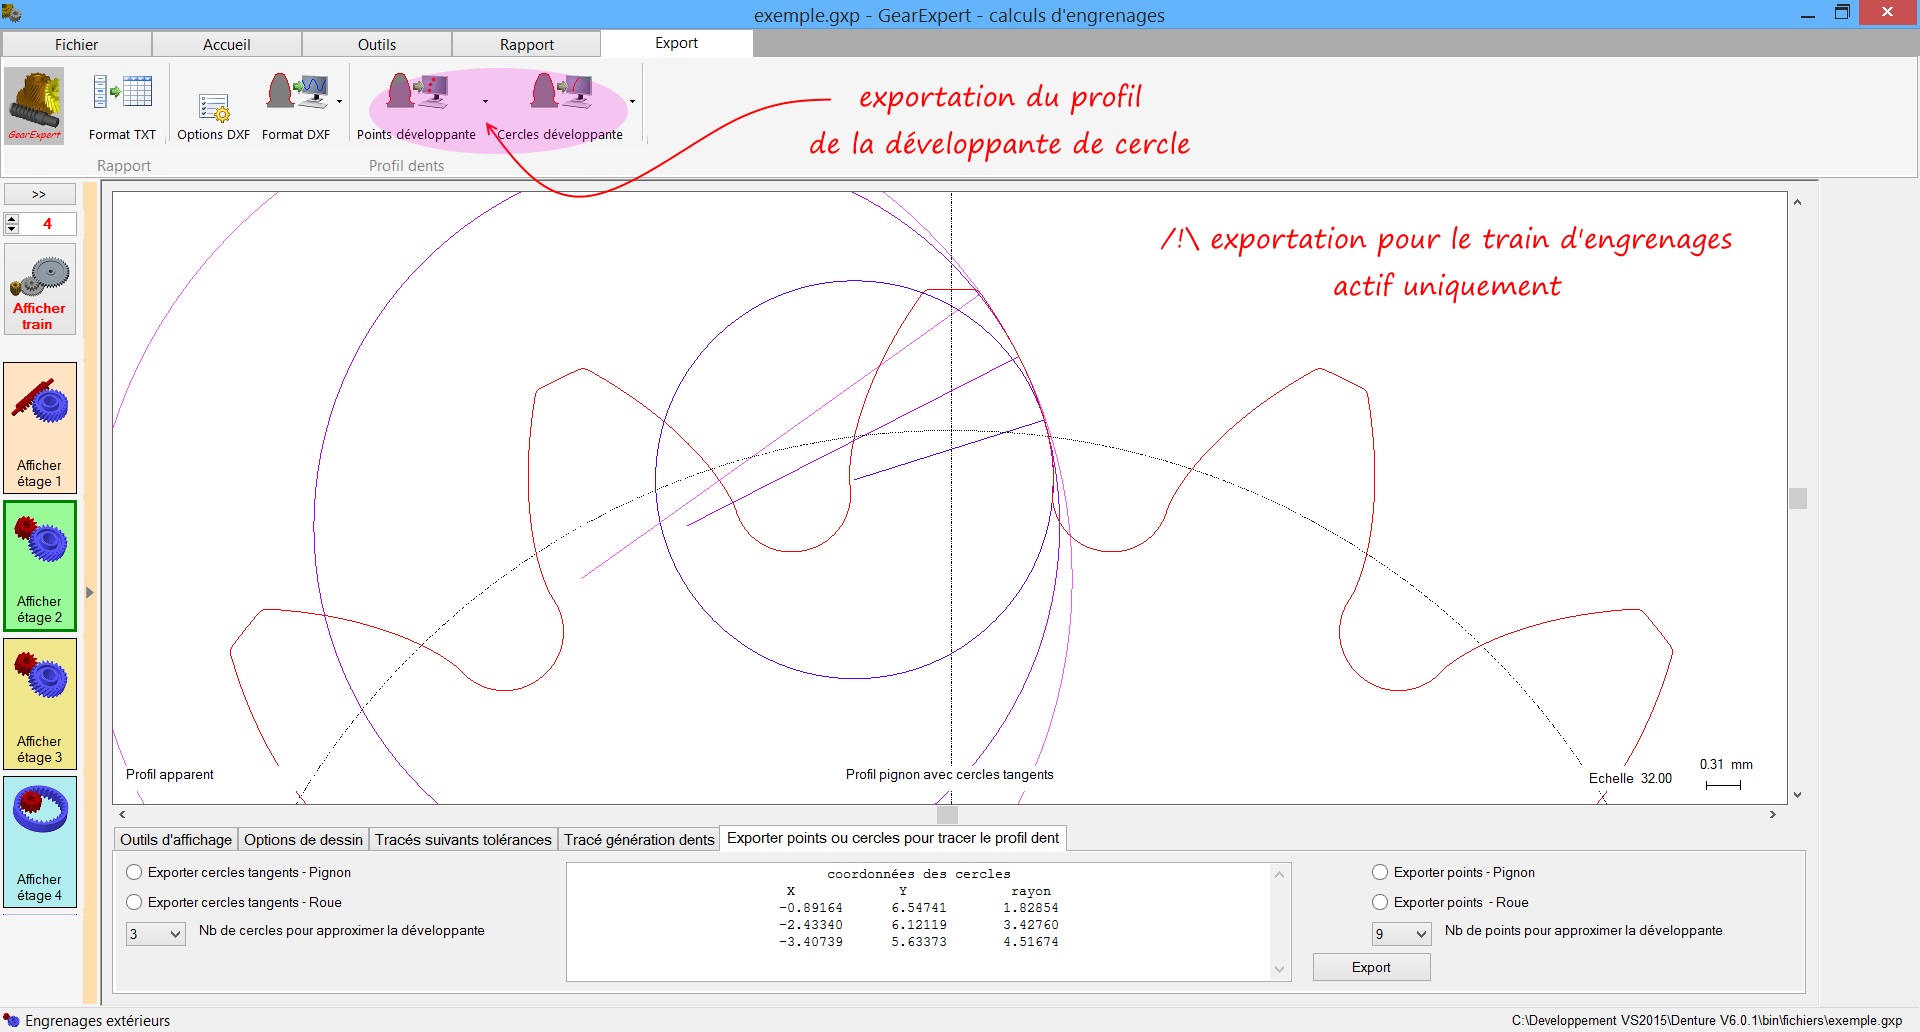This screenshot has width=1920, height=1032.
Task: Open Tracé génération dents tab
Action: (x=639, y=840)
